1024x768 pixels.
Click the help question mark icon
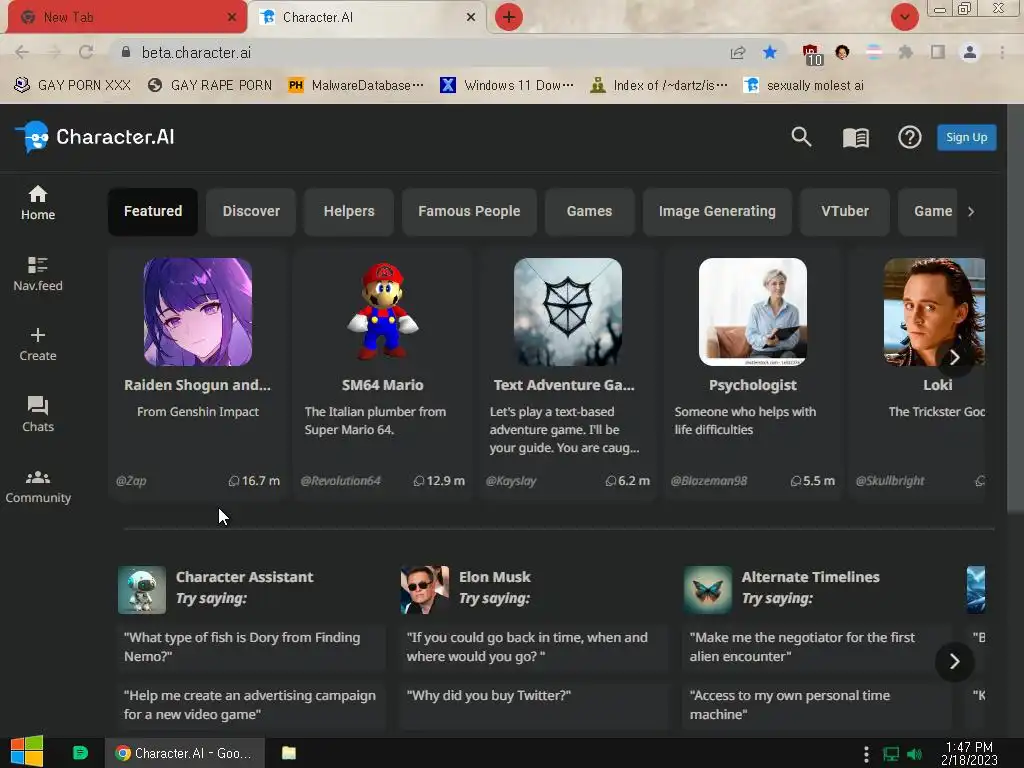909,137
